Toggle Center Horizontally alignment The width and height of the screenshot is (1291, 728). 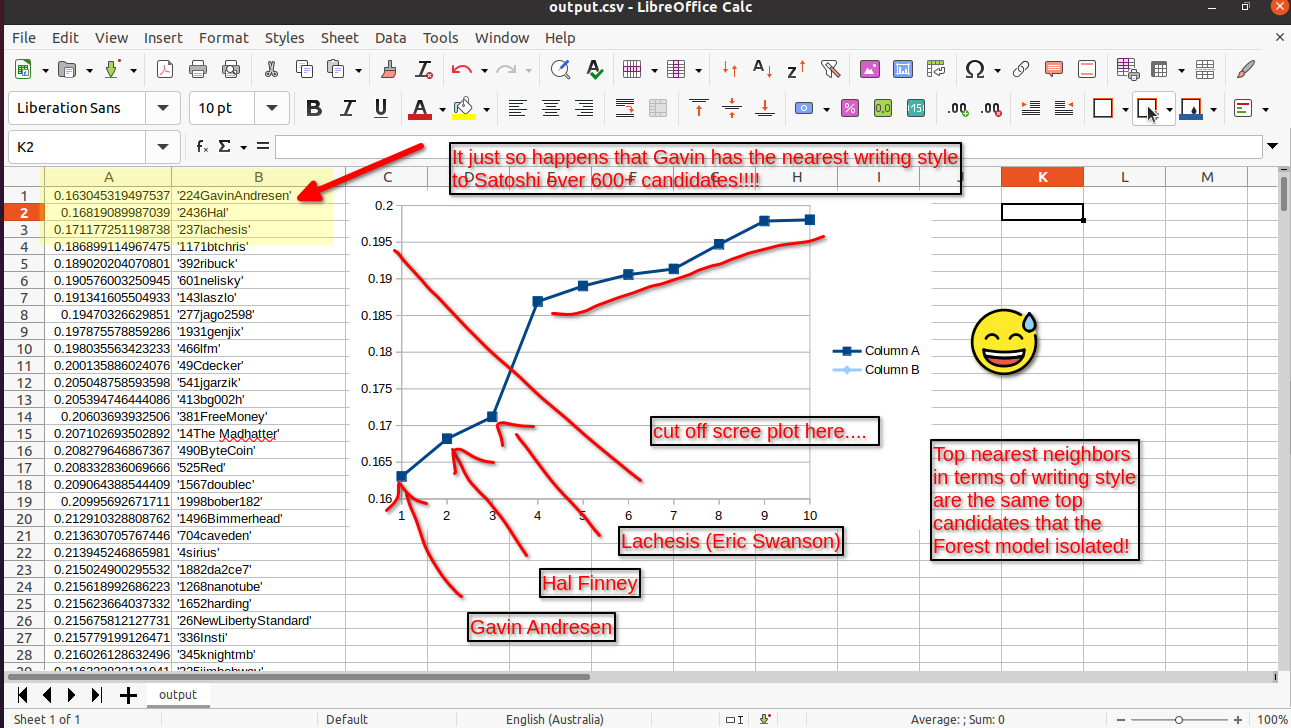[551, 108]
